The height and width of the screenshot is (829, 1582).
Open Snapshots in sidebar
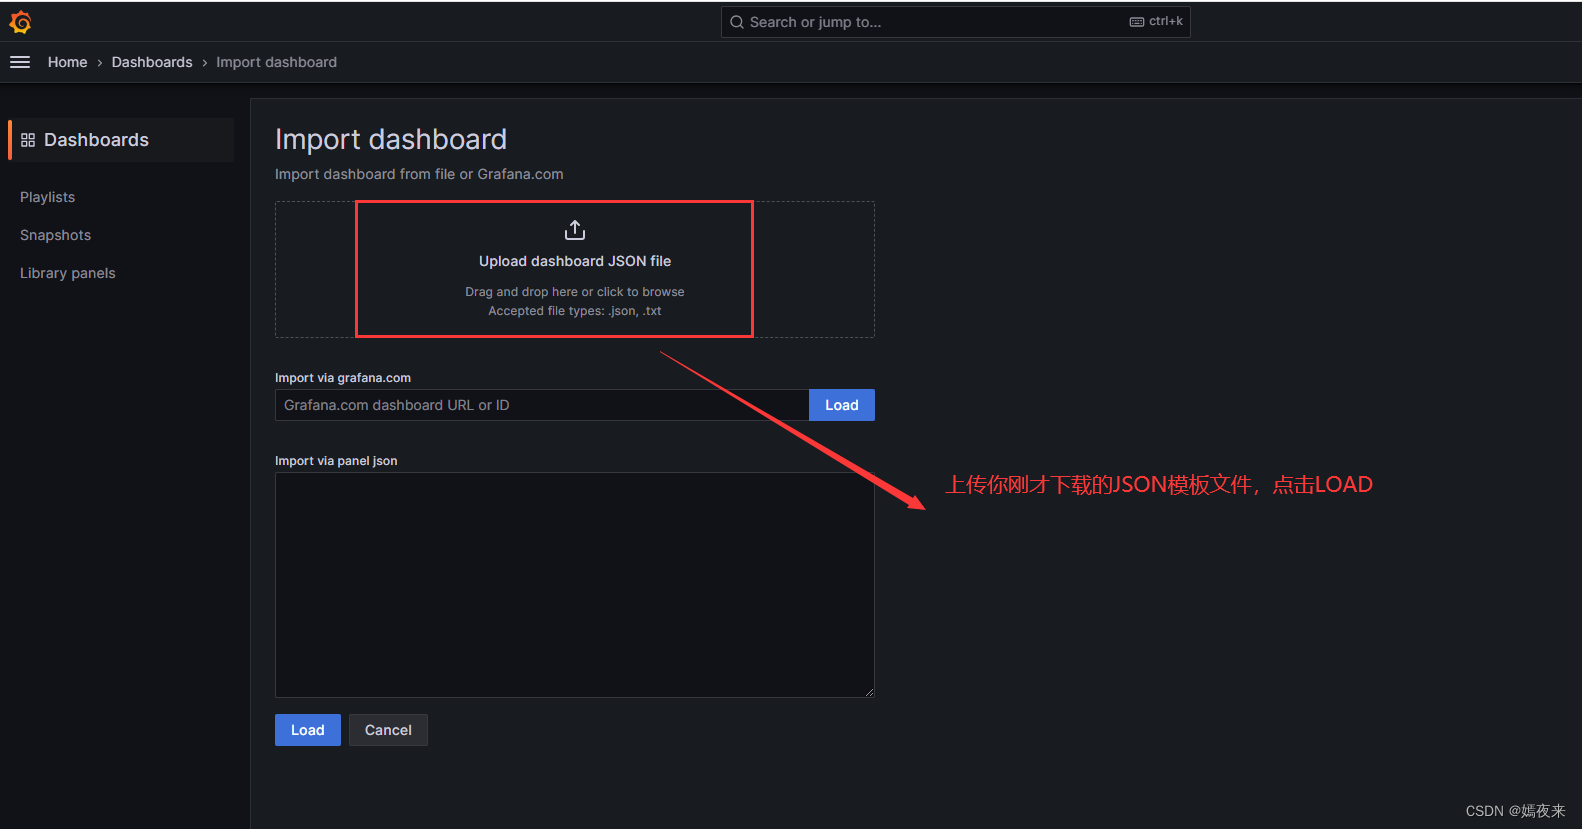point(55,235)
